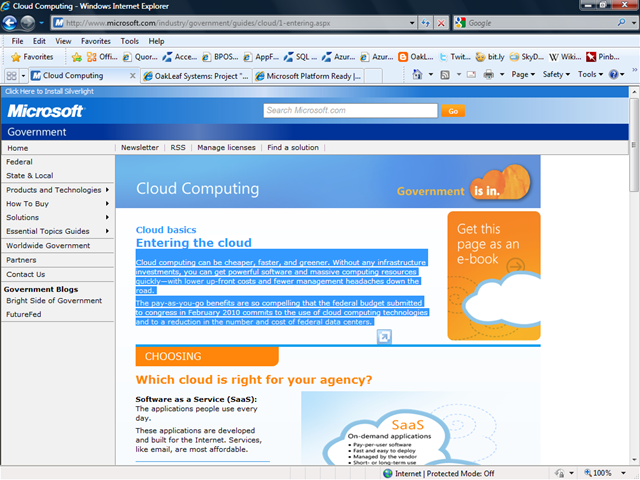
Task: Open the Favorites menu
Action: (96, 41)
